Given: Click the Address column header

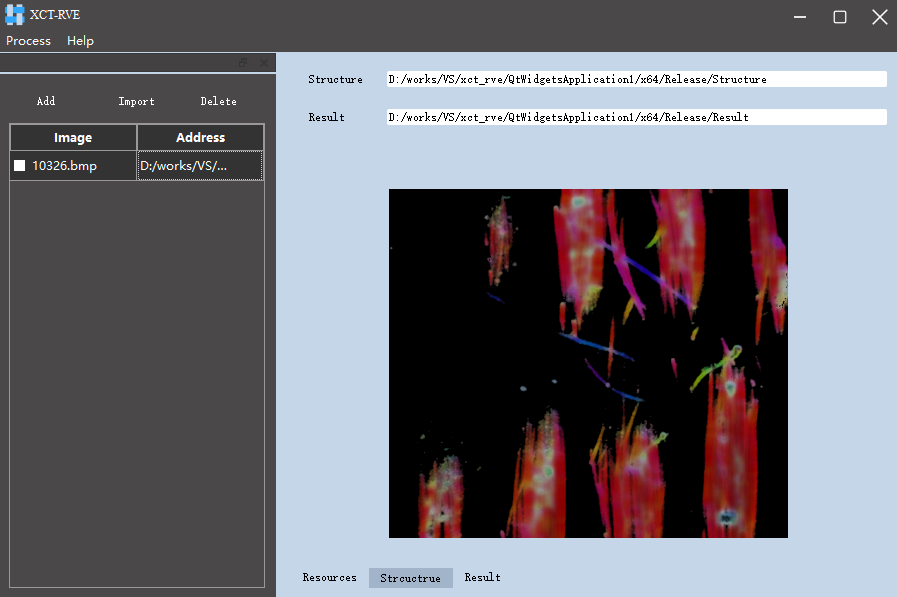Looking at the screenshot, I should point(200,138).
